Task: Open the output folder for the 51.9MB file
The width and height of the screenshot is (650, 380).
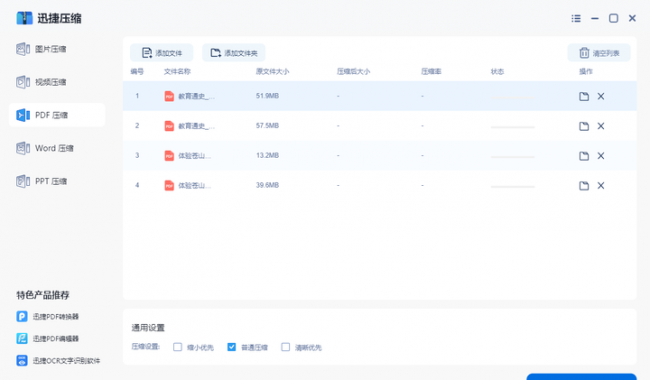Action: (x=584, y=96)
